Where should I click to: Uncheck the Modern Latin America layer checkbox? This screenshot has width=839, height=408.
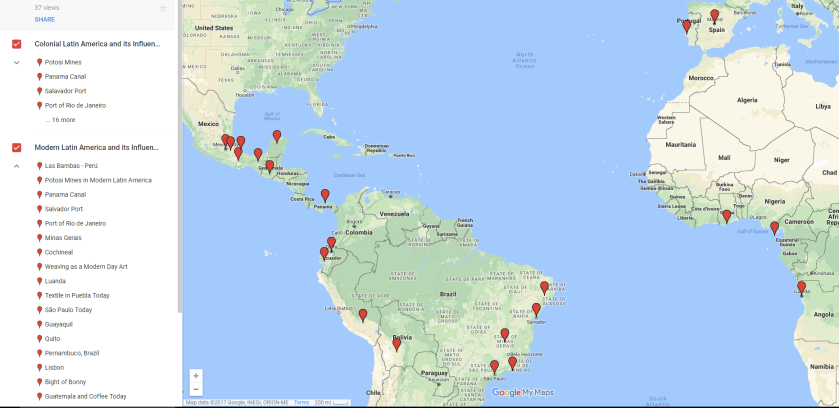[17, 148]
